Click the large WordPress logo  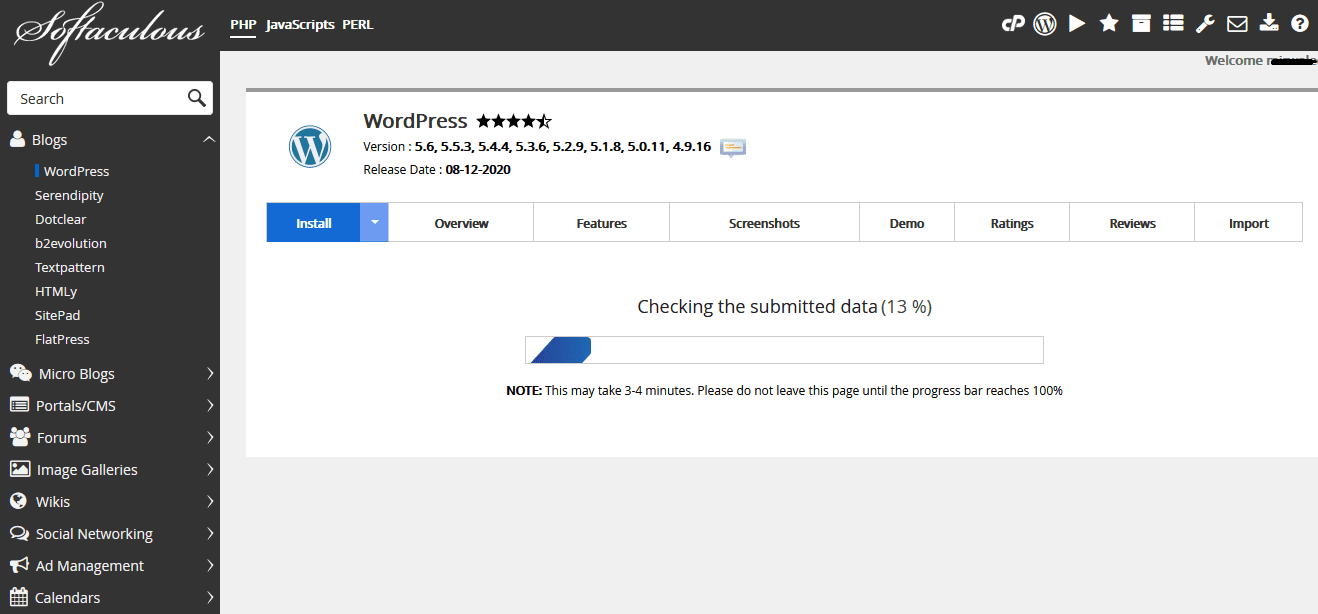coord(310,147)
